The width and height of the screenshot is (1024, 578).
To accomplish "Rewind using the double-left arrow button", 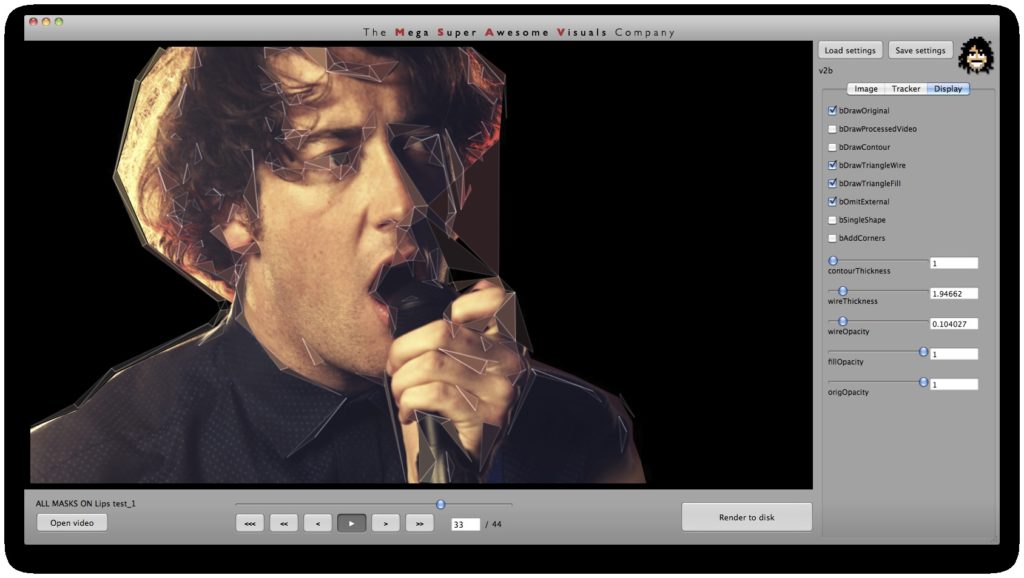I will pos(283,523).
